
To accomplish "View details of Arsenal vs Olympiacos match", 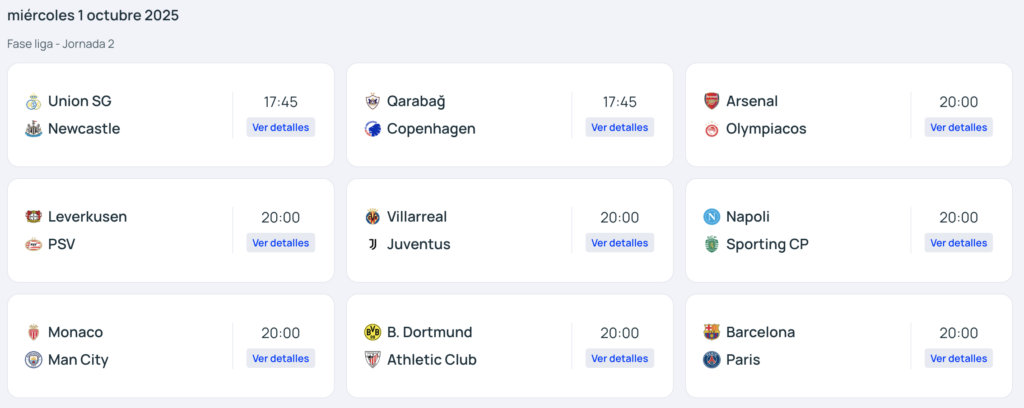I will pyautogui.click(x=959, y=127).
